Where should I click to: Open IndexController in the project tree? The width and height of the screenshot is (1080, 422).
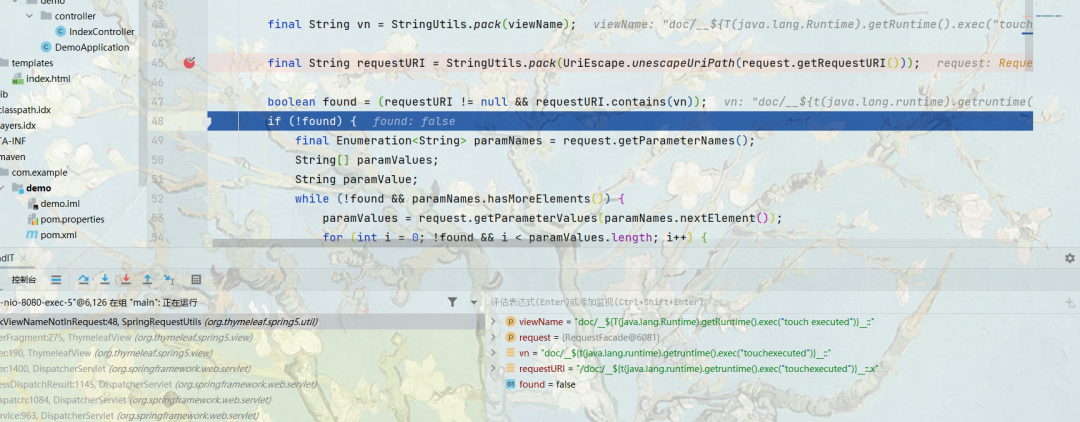pyautogui.click(x=102, y=32)
